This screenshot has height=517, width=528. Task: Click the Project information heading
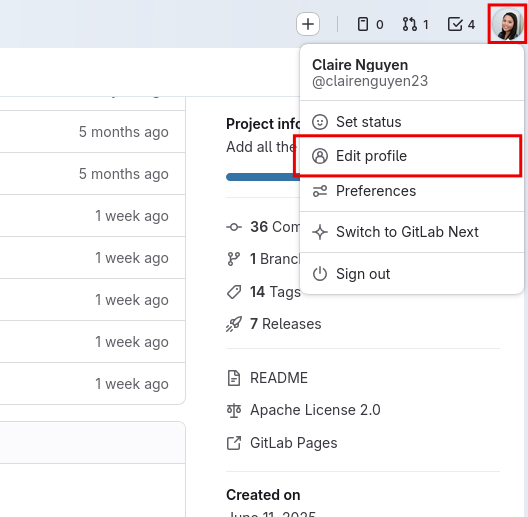coord(263,124)
